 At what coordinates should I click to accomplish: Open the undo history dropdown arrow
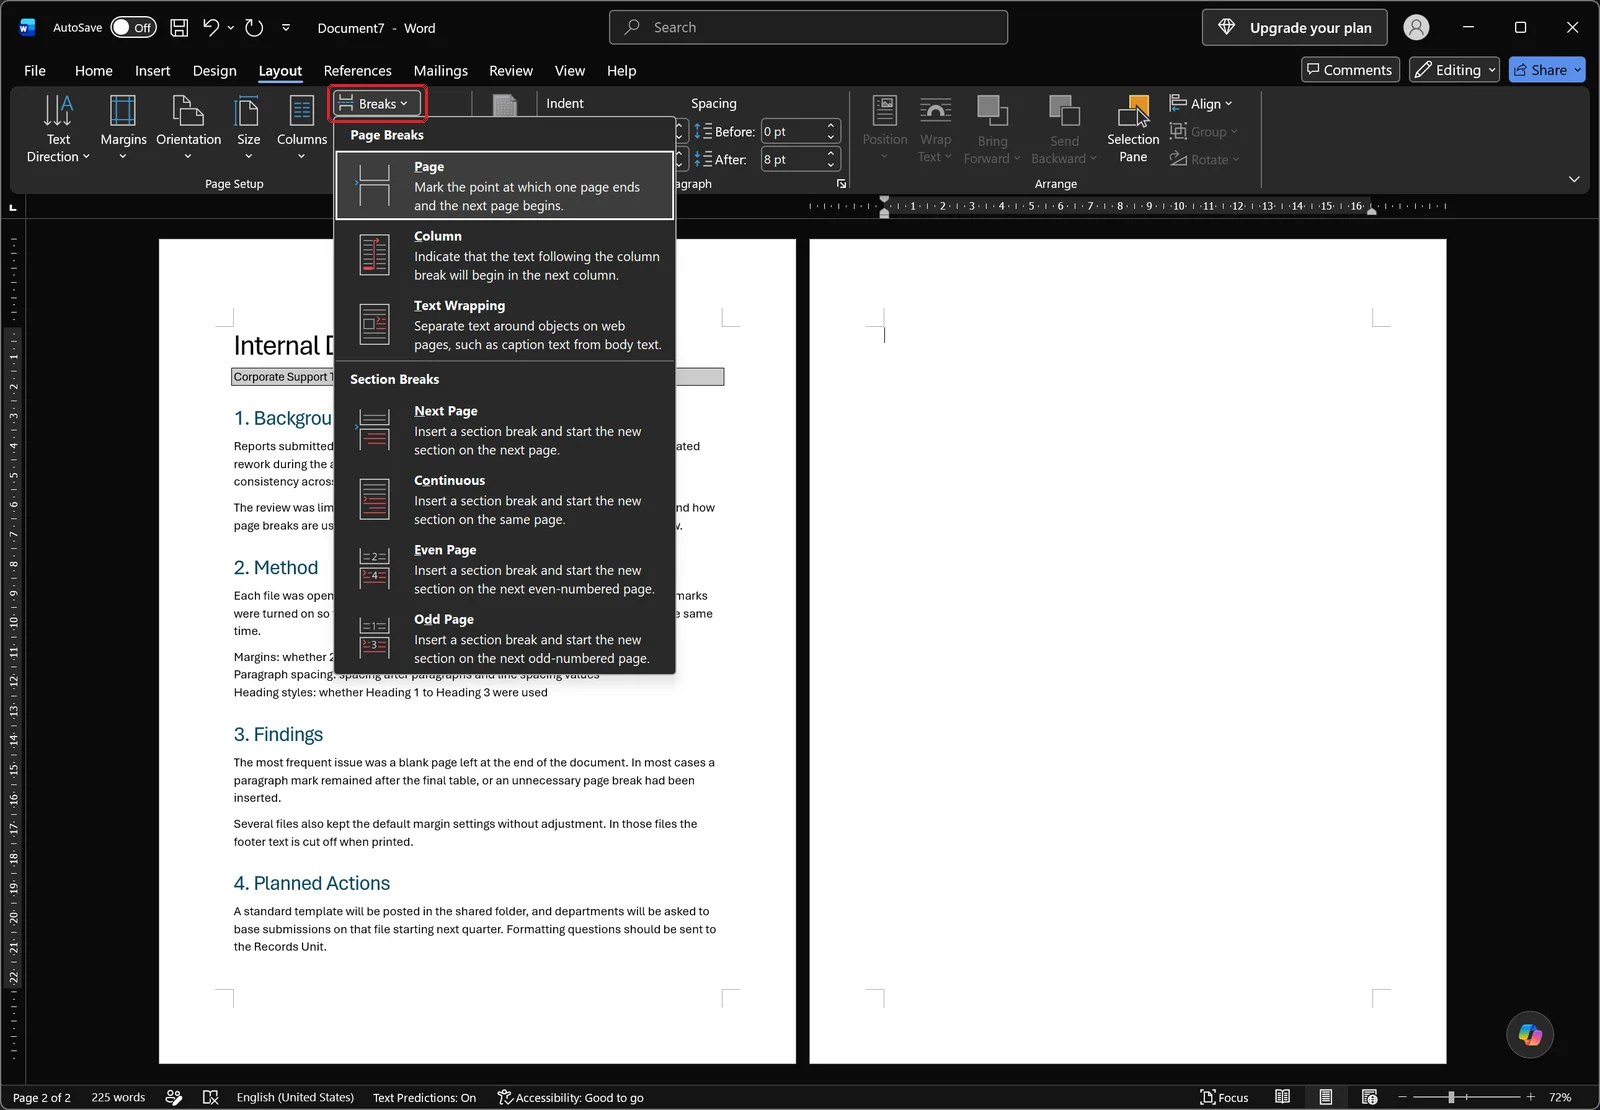(231, 27)
